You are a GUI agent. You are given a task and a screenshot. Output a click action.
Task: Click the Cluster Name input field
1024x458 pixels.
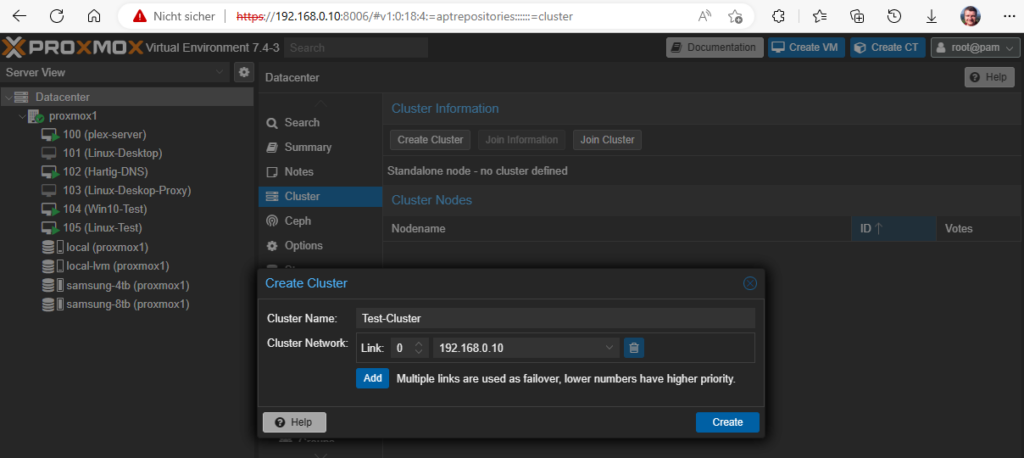click(x=555, y=318)
